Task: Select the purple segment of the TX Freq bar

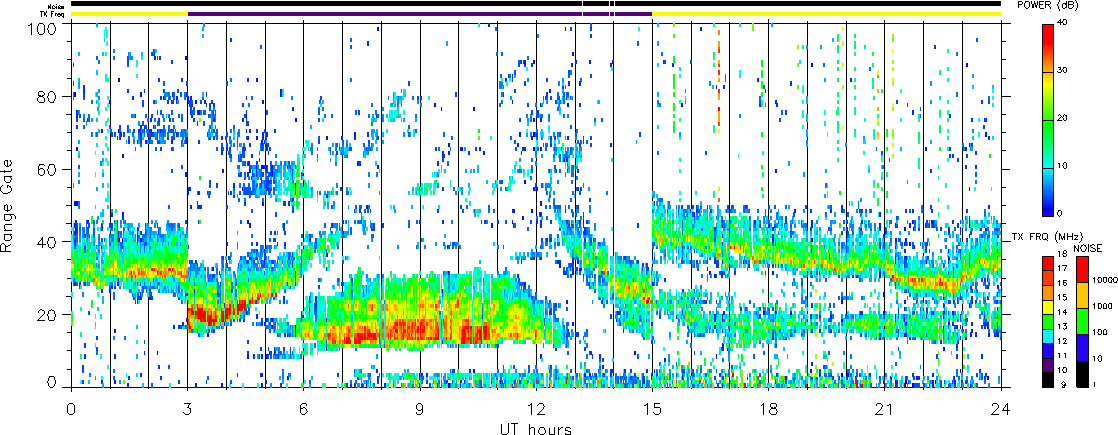Action: [420, 13]
